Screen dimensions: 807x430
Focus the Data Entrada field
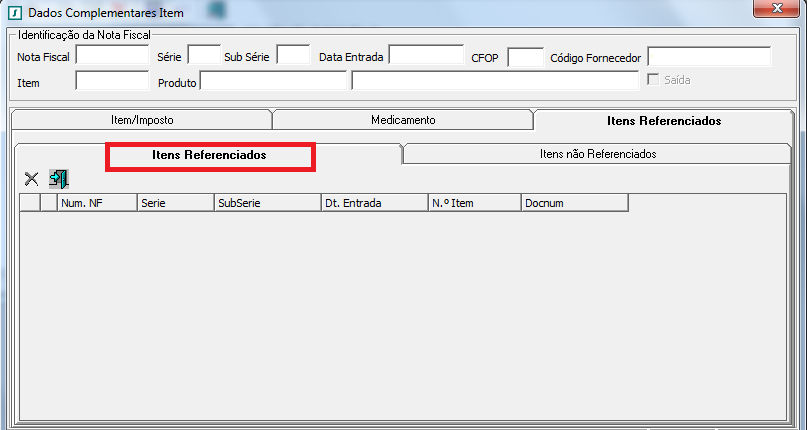426,55
